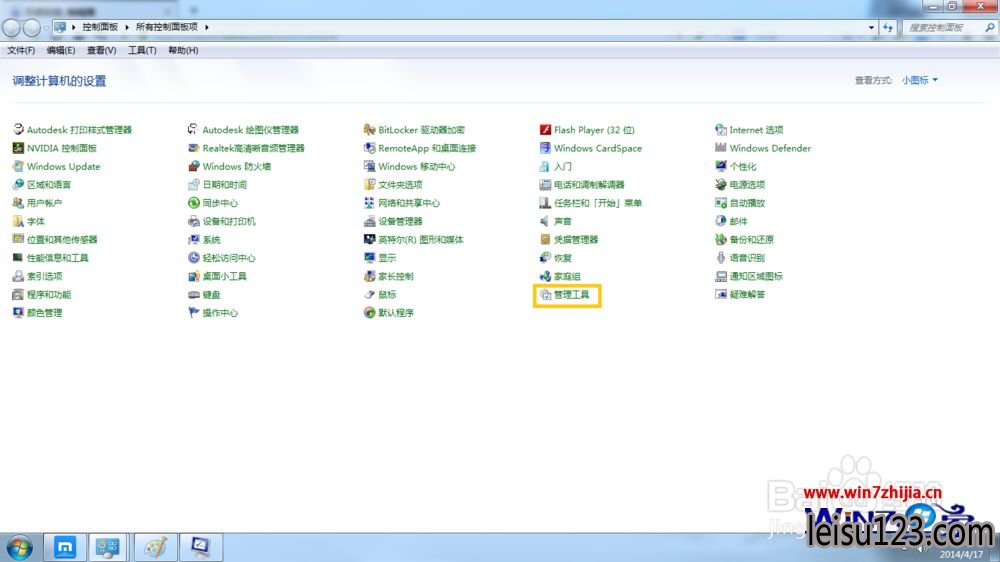Click the 疑难解答 icon

point(721,295)
